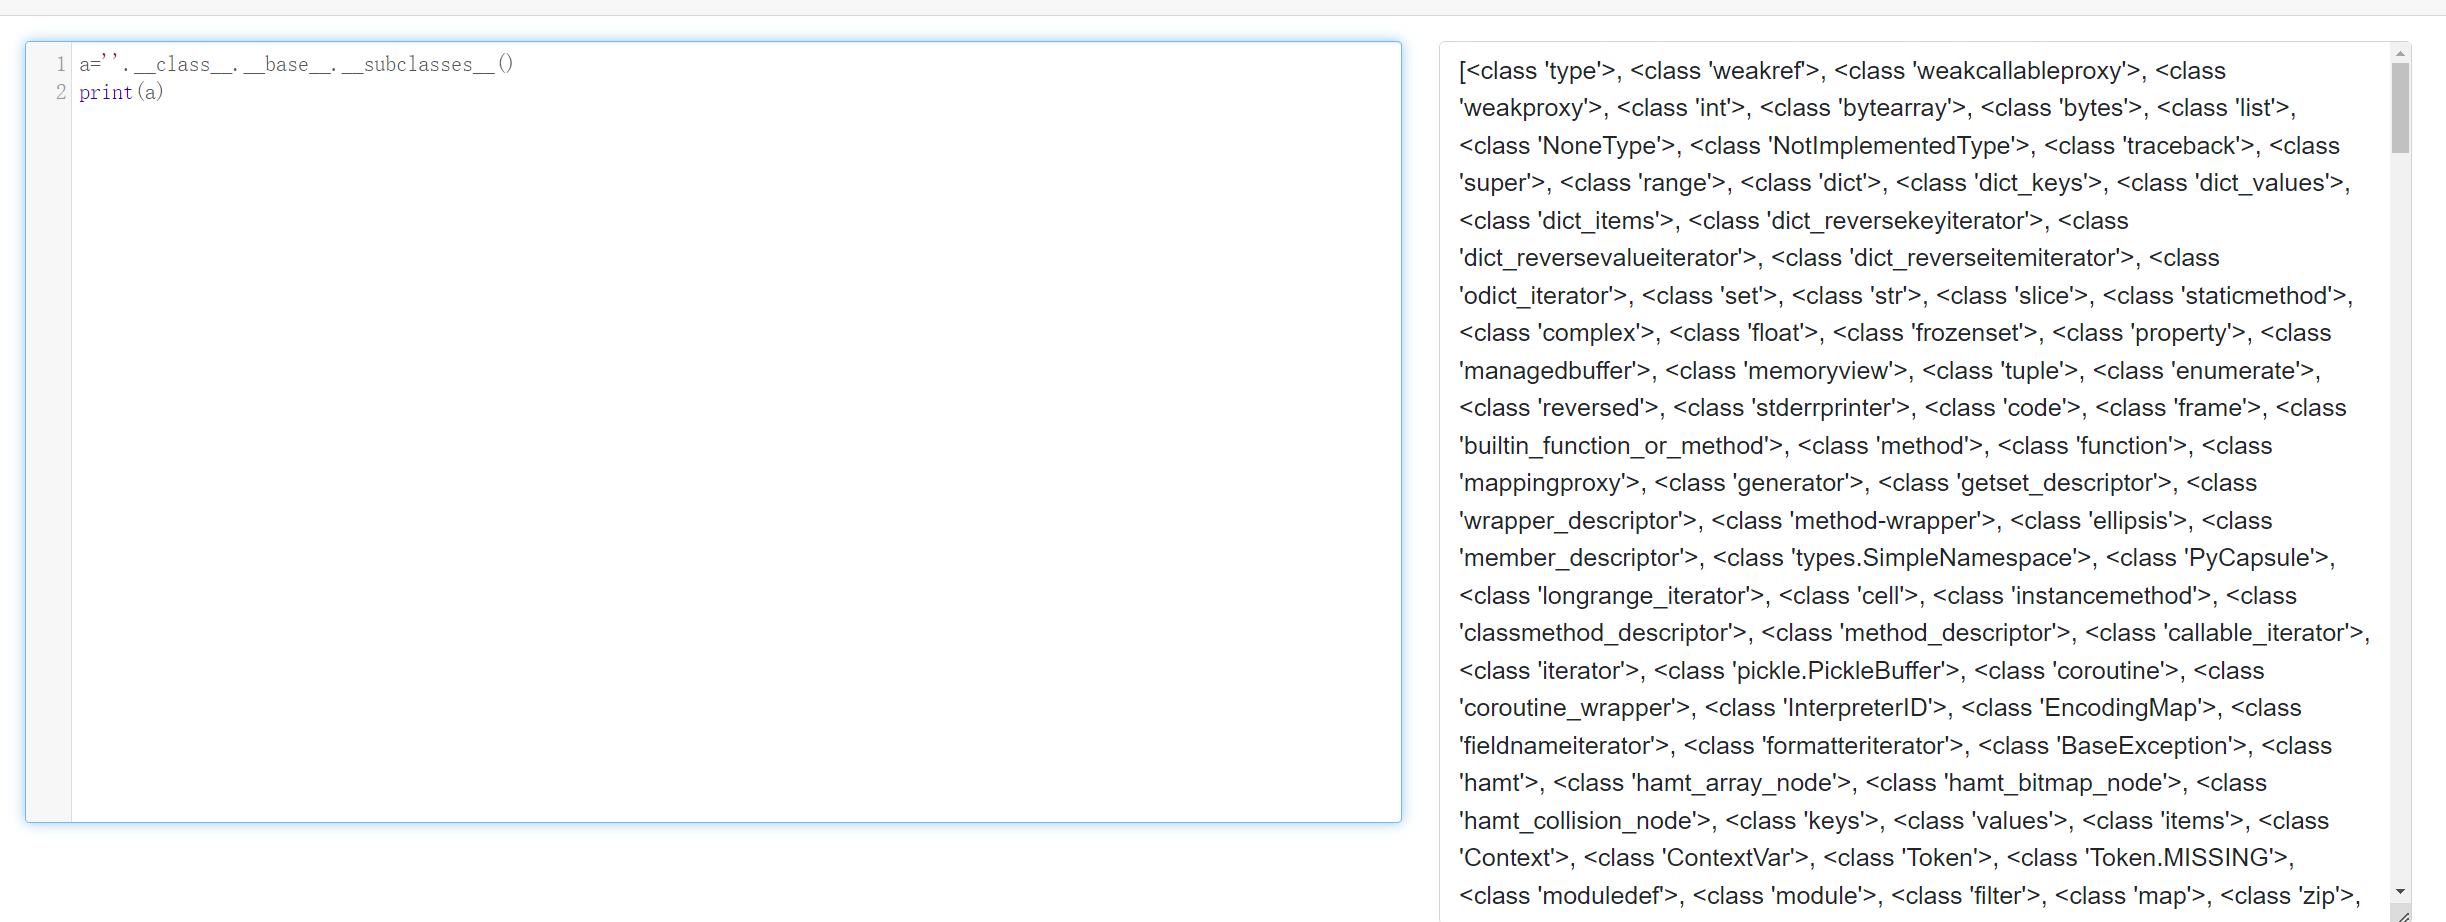Click the __subclasses__ text in line 1

tap(418, 64)
